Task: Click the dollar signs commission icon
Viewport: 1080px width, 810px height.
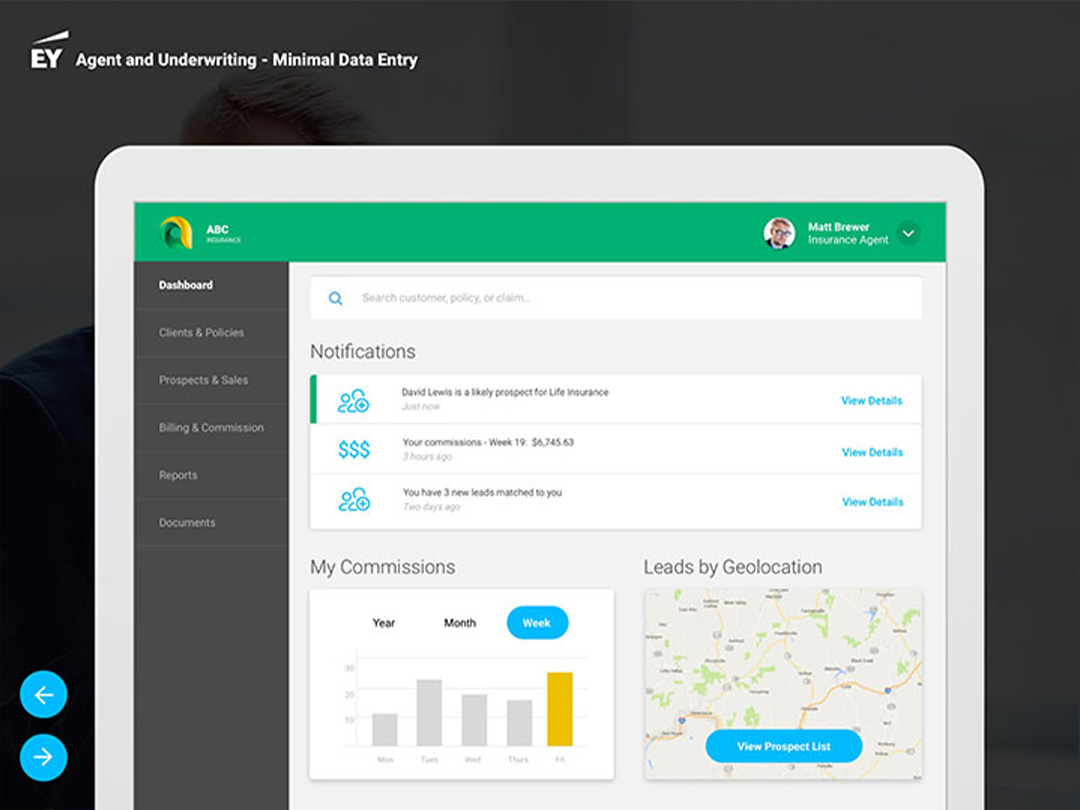Action: [x=353, y=451]
